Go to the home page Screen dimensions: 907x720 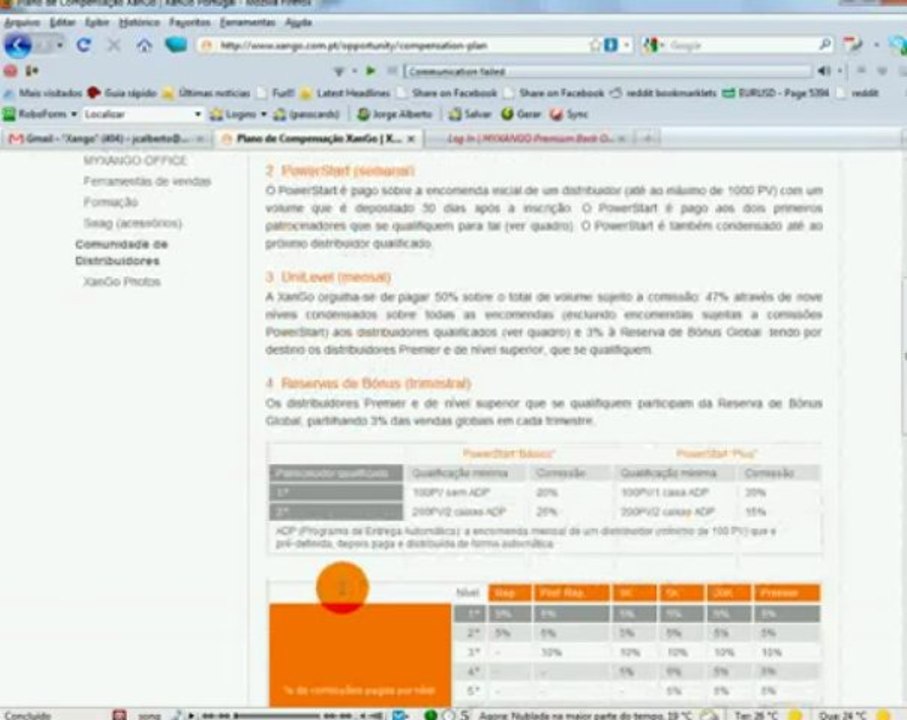(144, 45)
